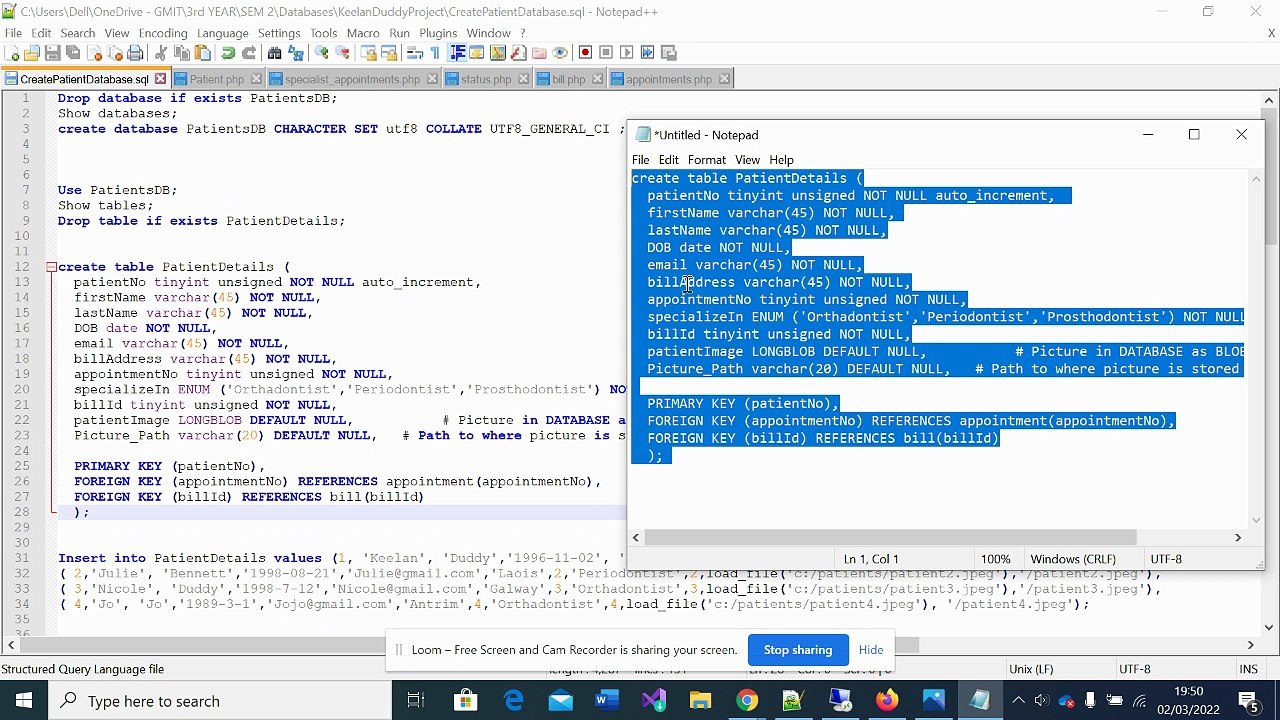Click the Print toolbar icon
1280x720 pixels.
tap(135, 53)
